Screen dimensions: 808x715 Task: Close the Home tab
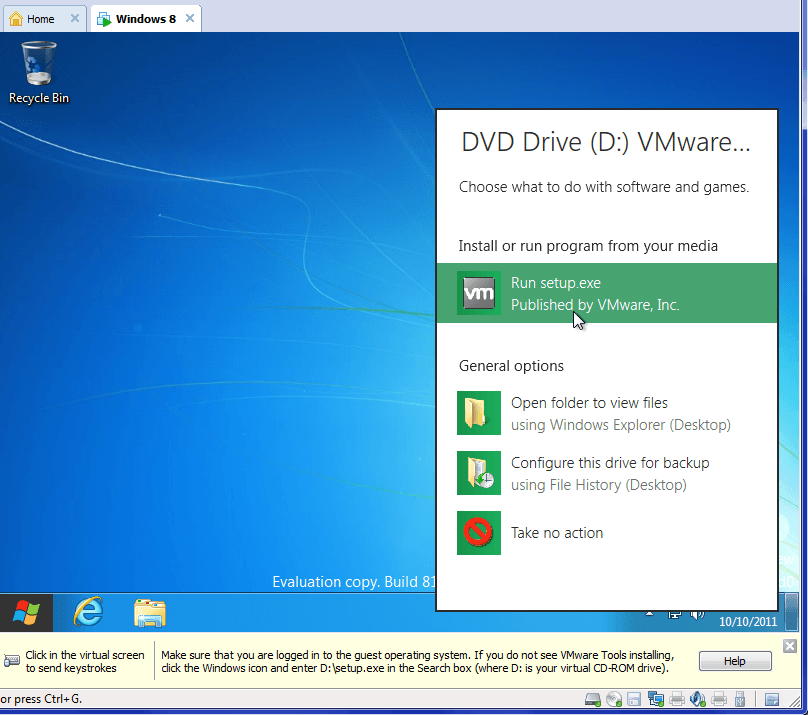(x=75, y=19)
